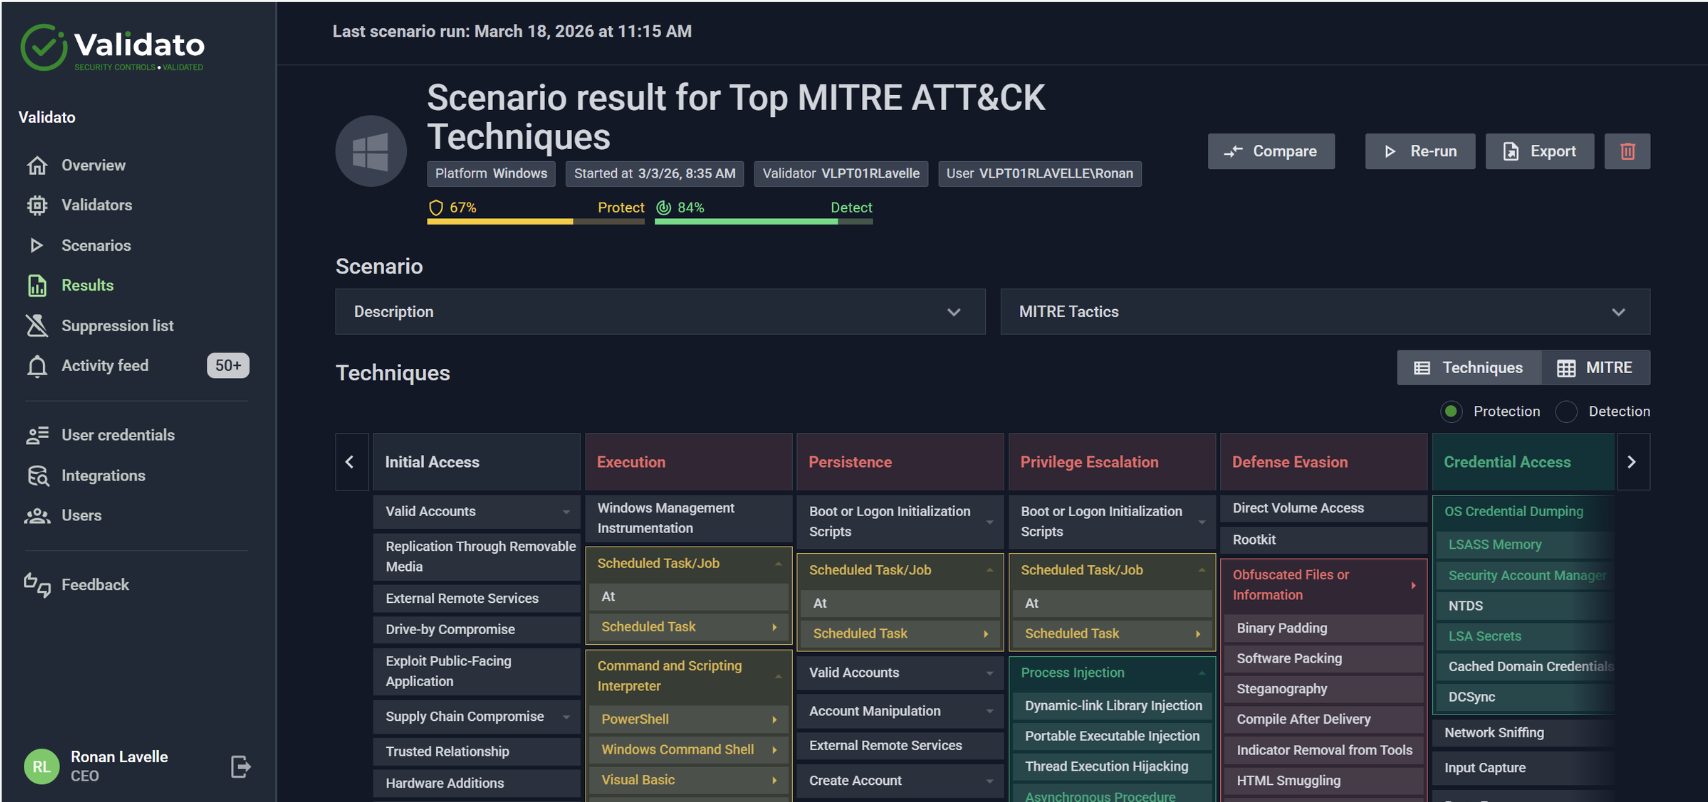
Task: Select the Protection radio button
Action: click(1451, 411)
